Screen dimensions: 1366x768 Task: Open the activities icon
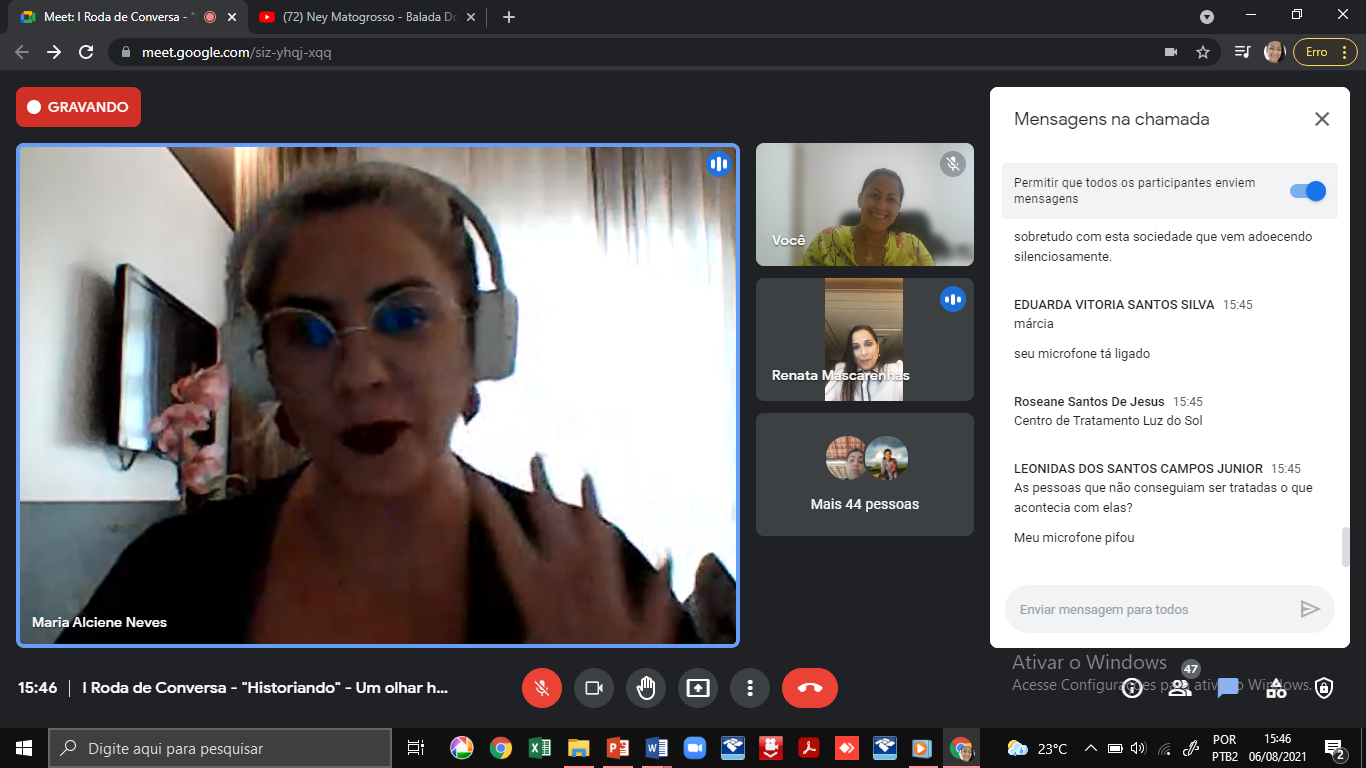pyautogui.click(x=1276, y=688)
